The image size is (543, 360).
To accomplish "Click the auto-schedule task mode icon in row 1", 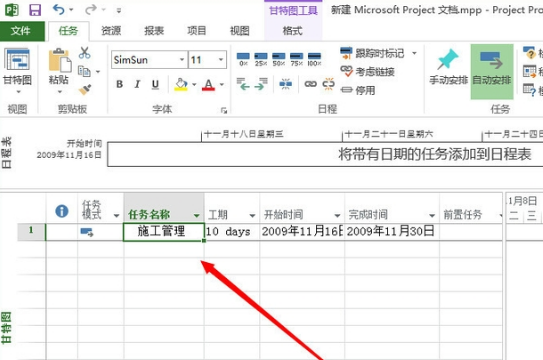I will tap(87, 232).
